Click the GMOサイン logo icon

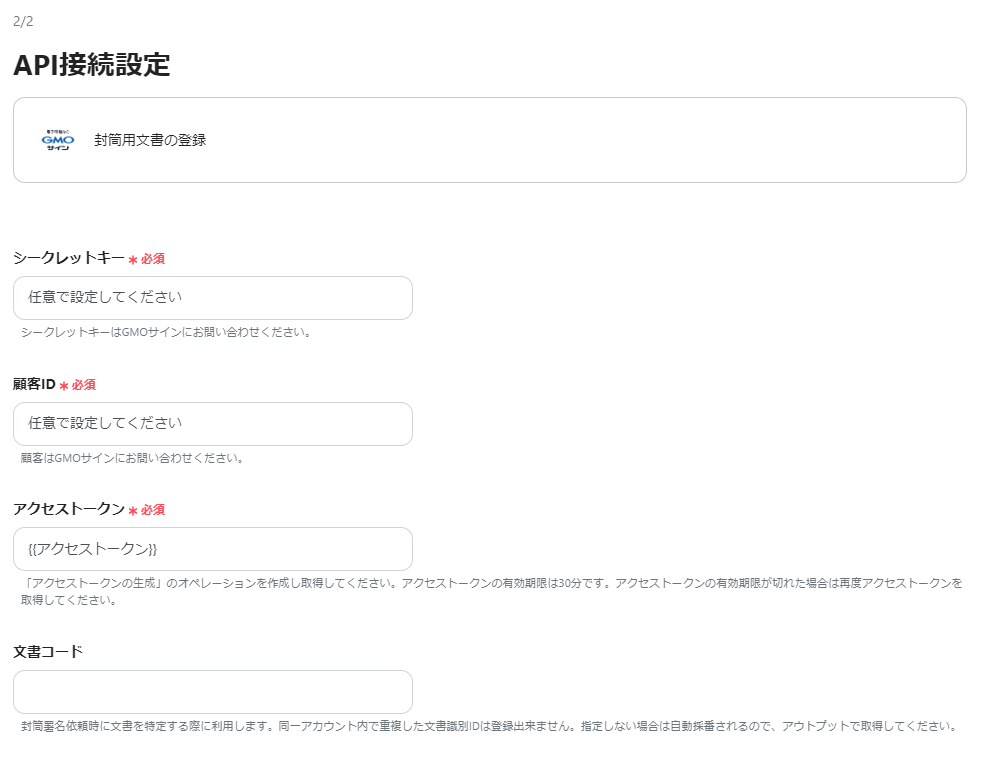pos(57,140)
